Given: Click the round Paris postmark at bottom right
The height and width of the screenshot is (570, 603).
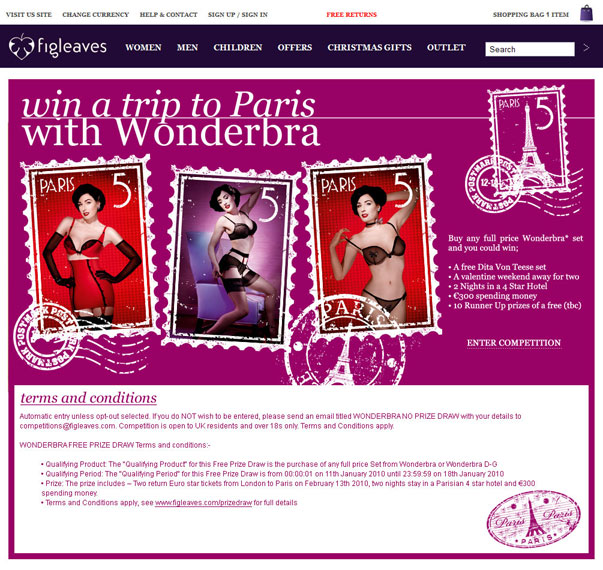Looking at the screenshot, I should coord(534,518).
